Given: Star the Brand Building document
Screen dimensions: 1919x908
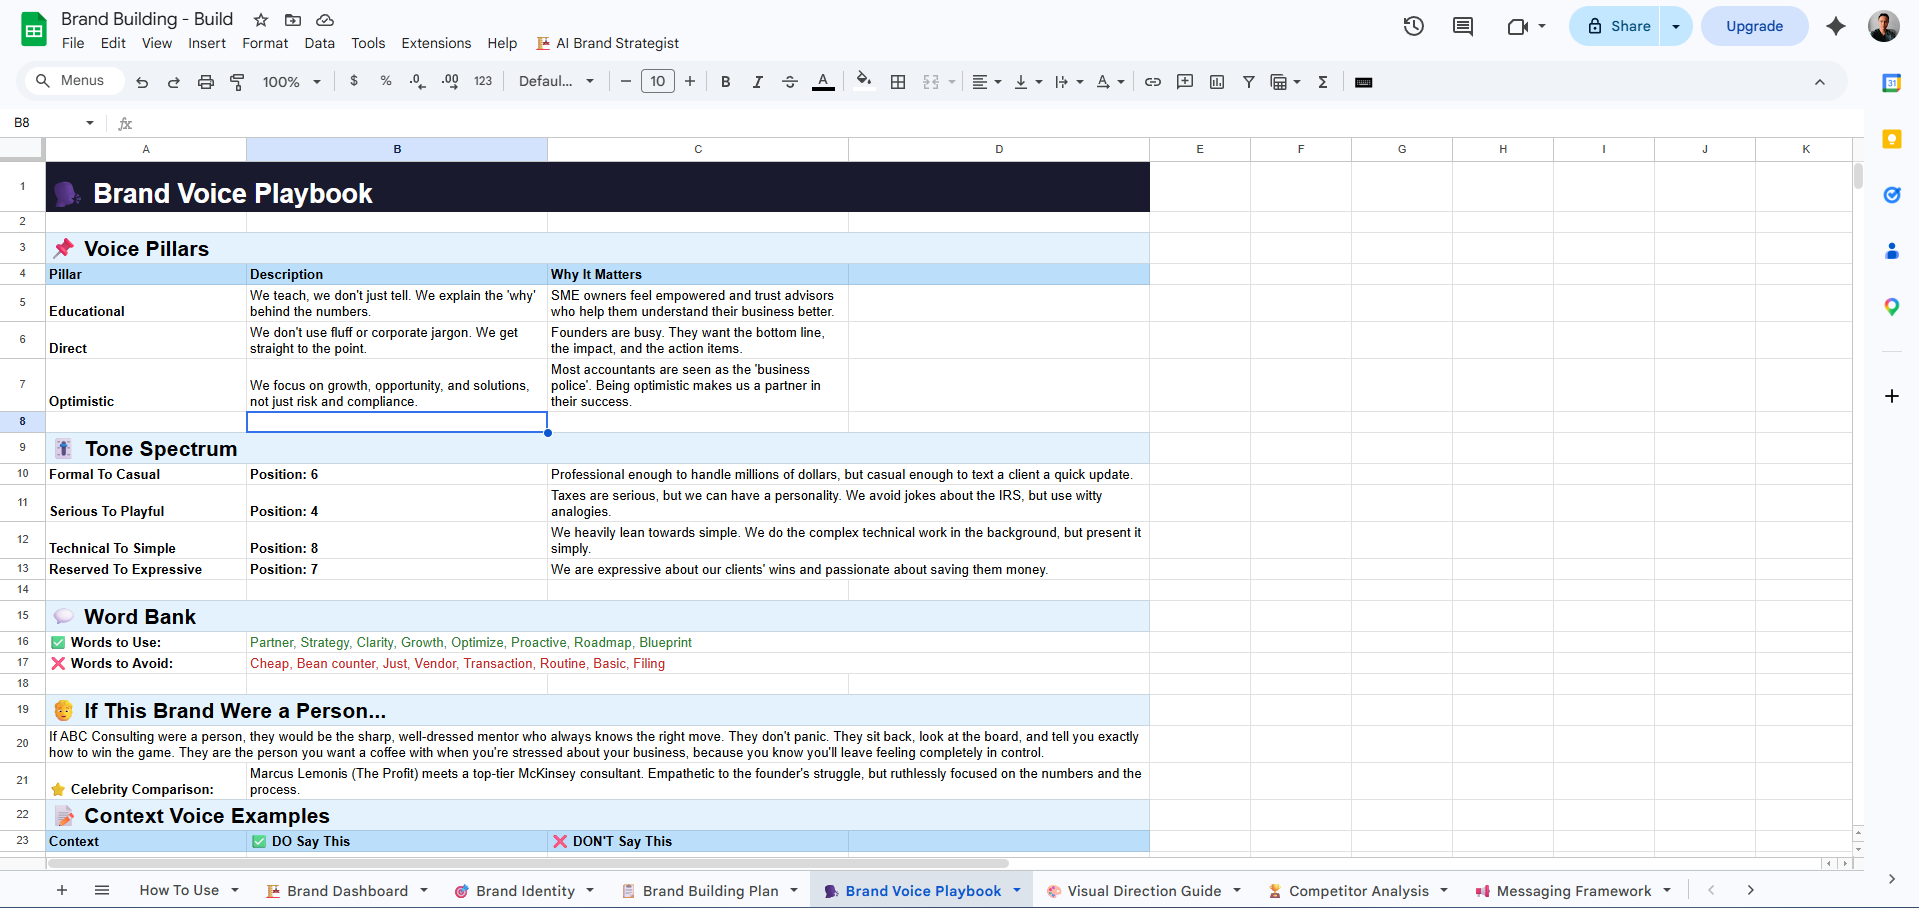Looking at the screenshot, I should (261, 20).
